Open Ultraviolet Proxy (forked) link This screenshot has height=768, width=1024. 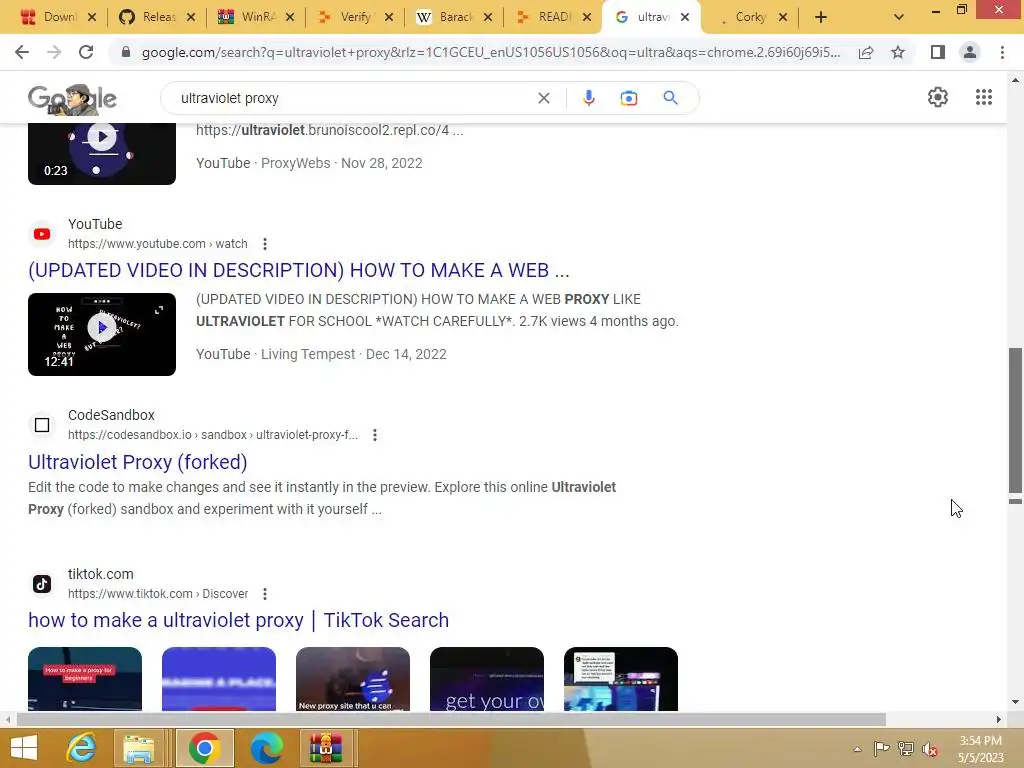click(138, 462)
